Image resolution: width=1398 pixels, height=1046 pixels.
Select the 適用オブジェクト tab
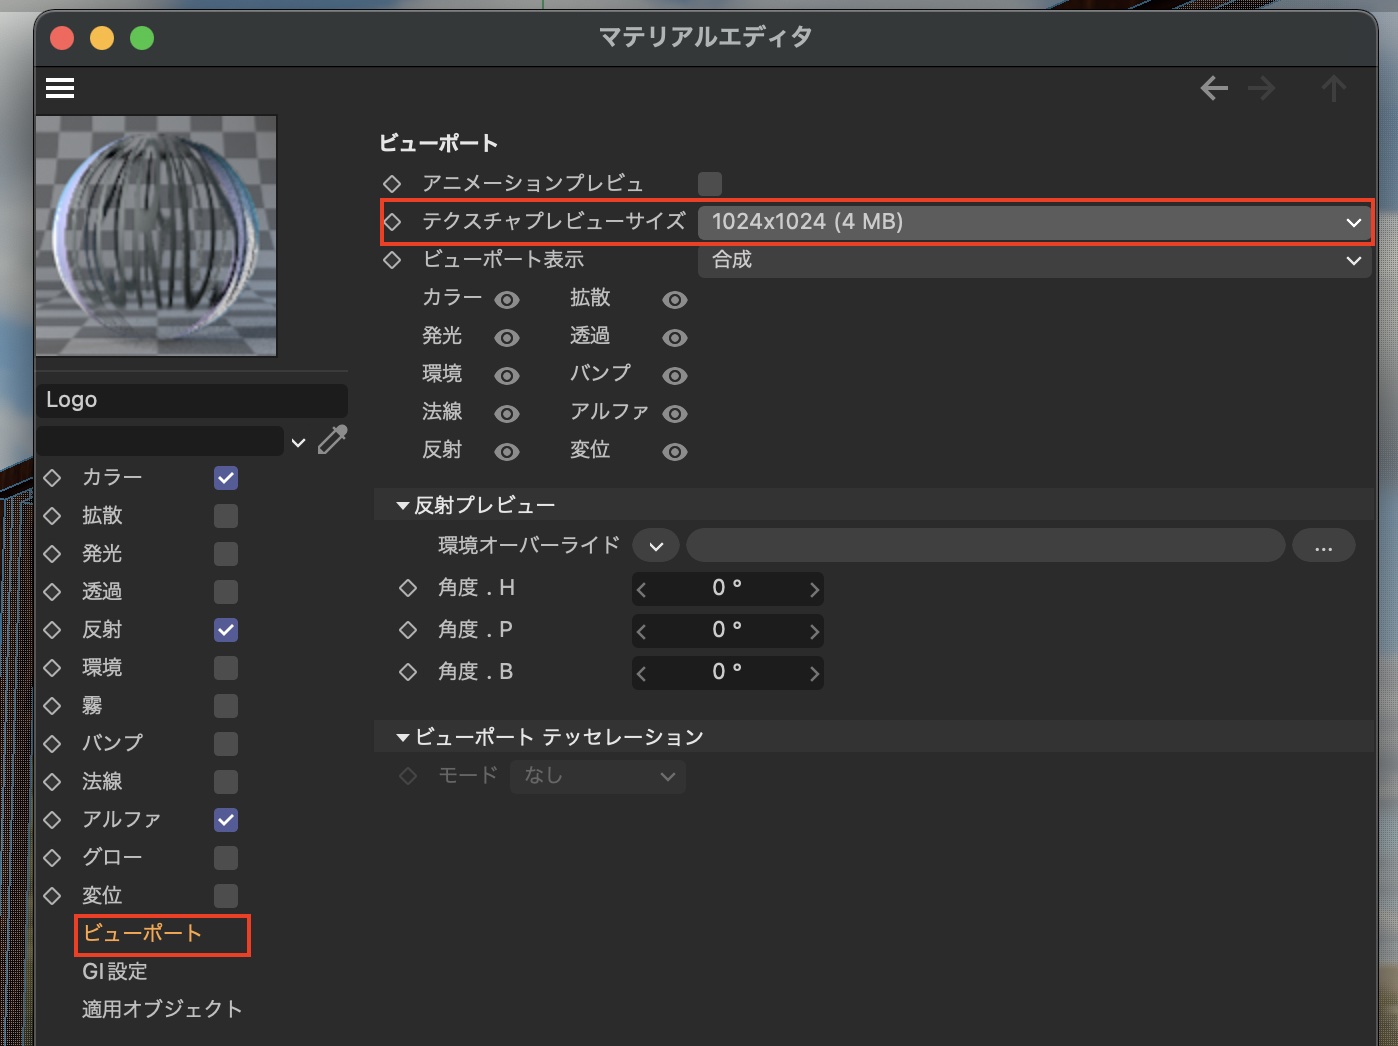162,1009
